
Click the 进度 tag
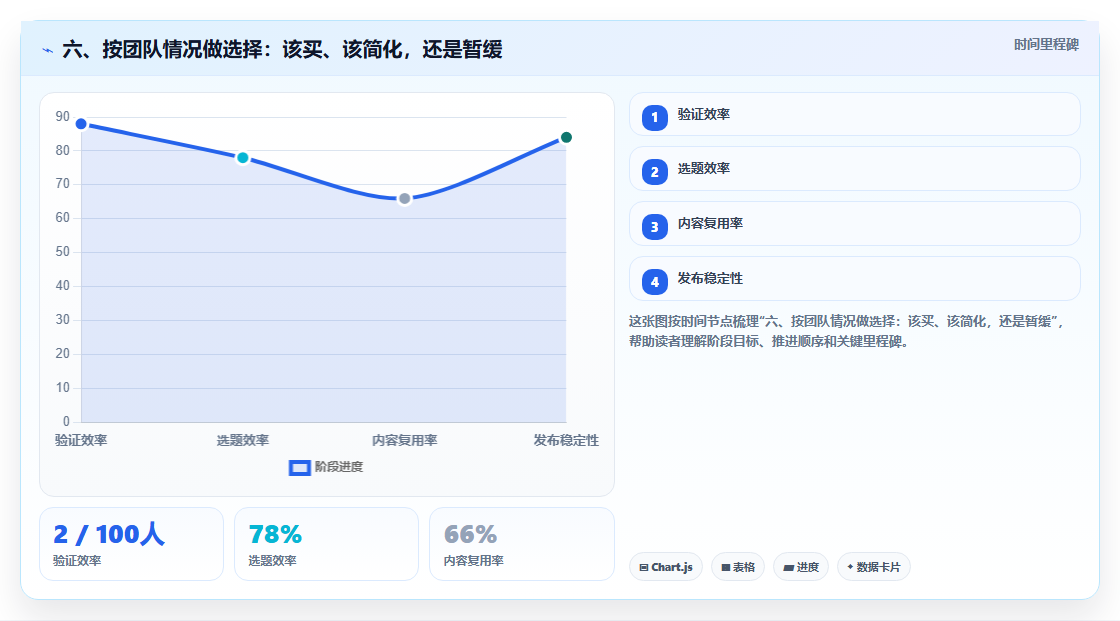[801, 567]
